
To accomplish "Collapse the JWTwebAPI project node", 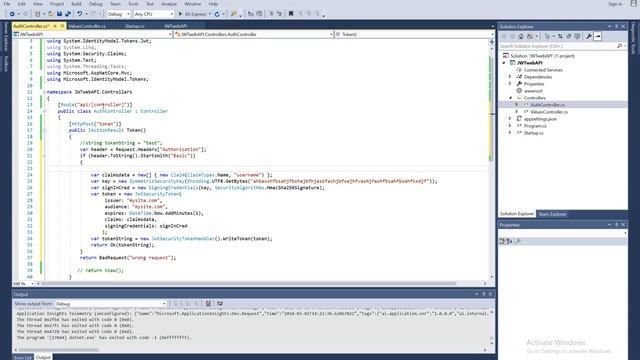I will pyautogui.click(x=504, y=63).
